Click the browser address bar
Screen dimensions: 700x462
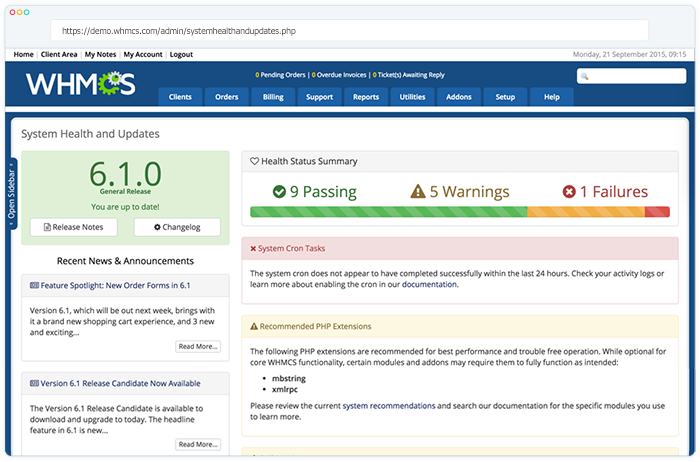[x=350, y=31]
